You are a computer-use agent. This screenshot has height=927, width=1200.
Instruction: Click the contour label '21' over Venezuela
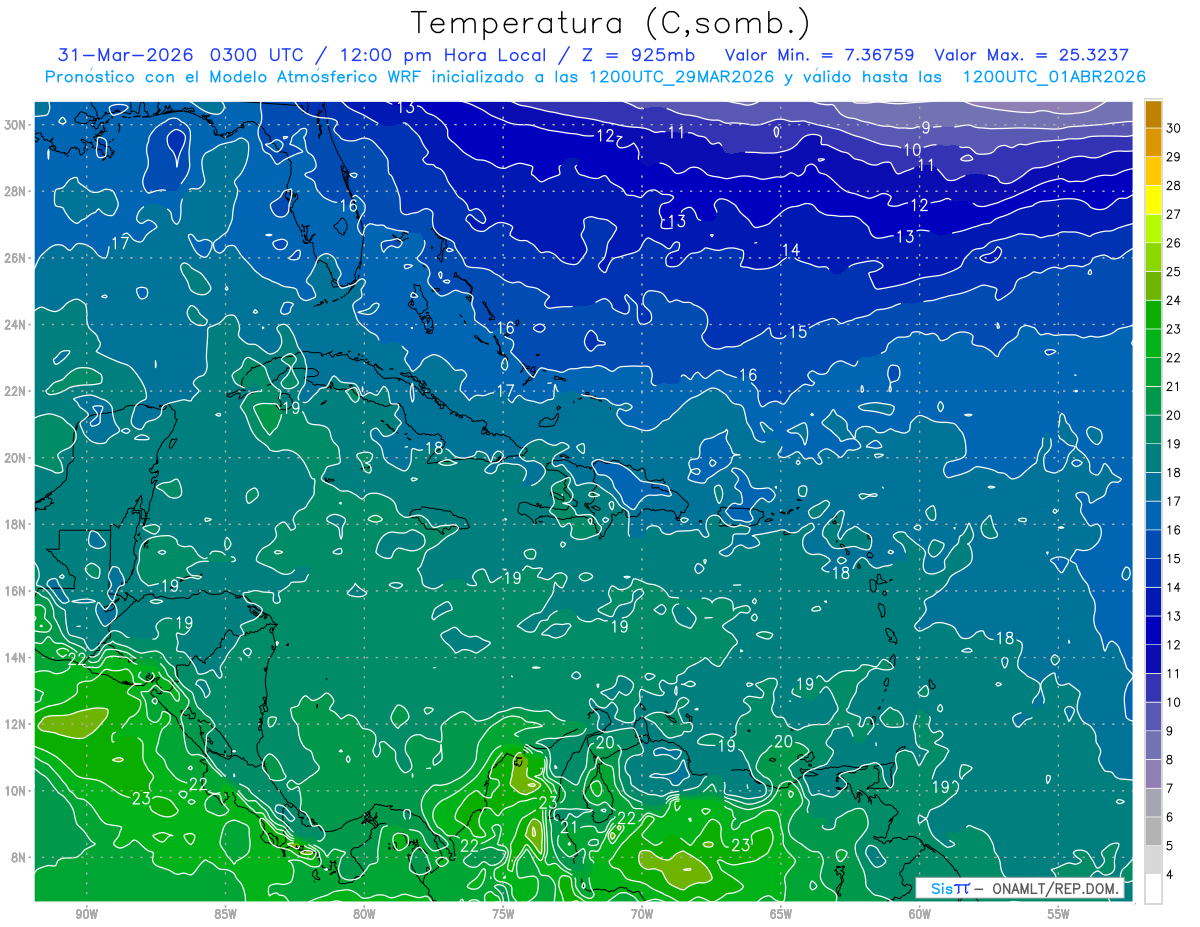coord(569,827)
